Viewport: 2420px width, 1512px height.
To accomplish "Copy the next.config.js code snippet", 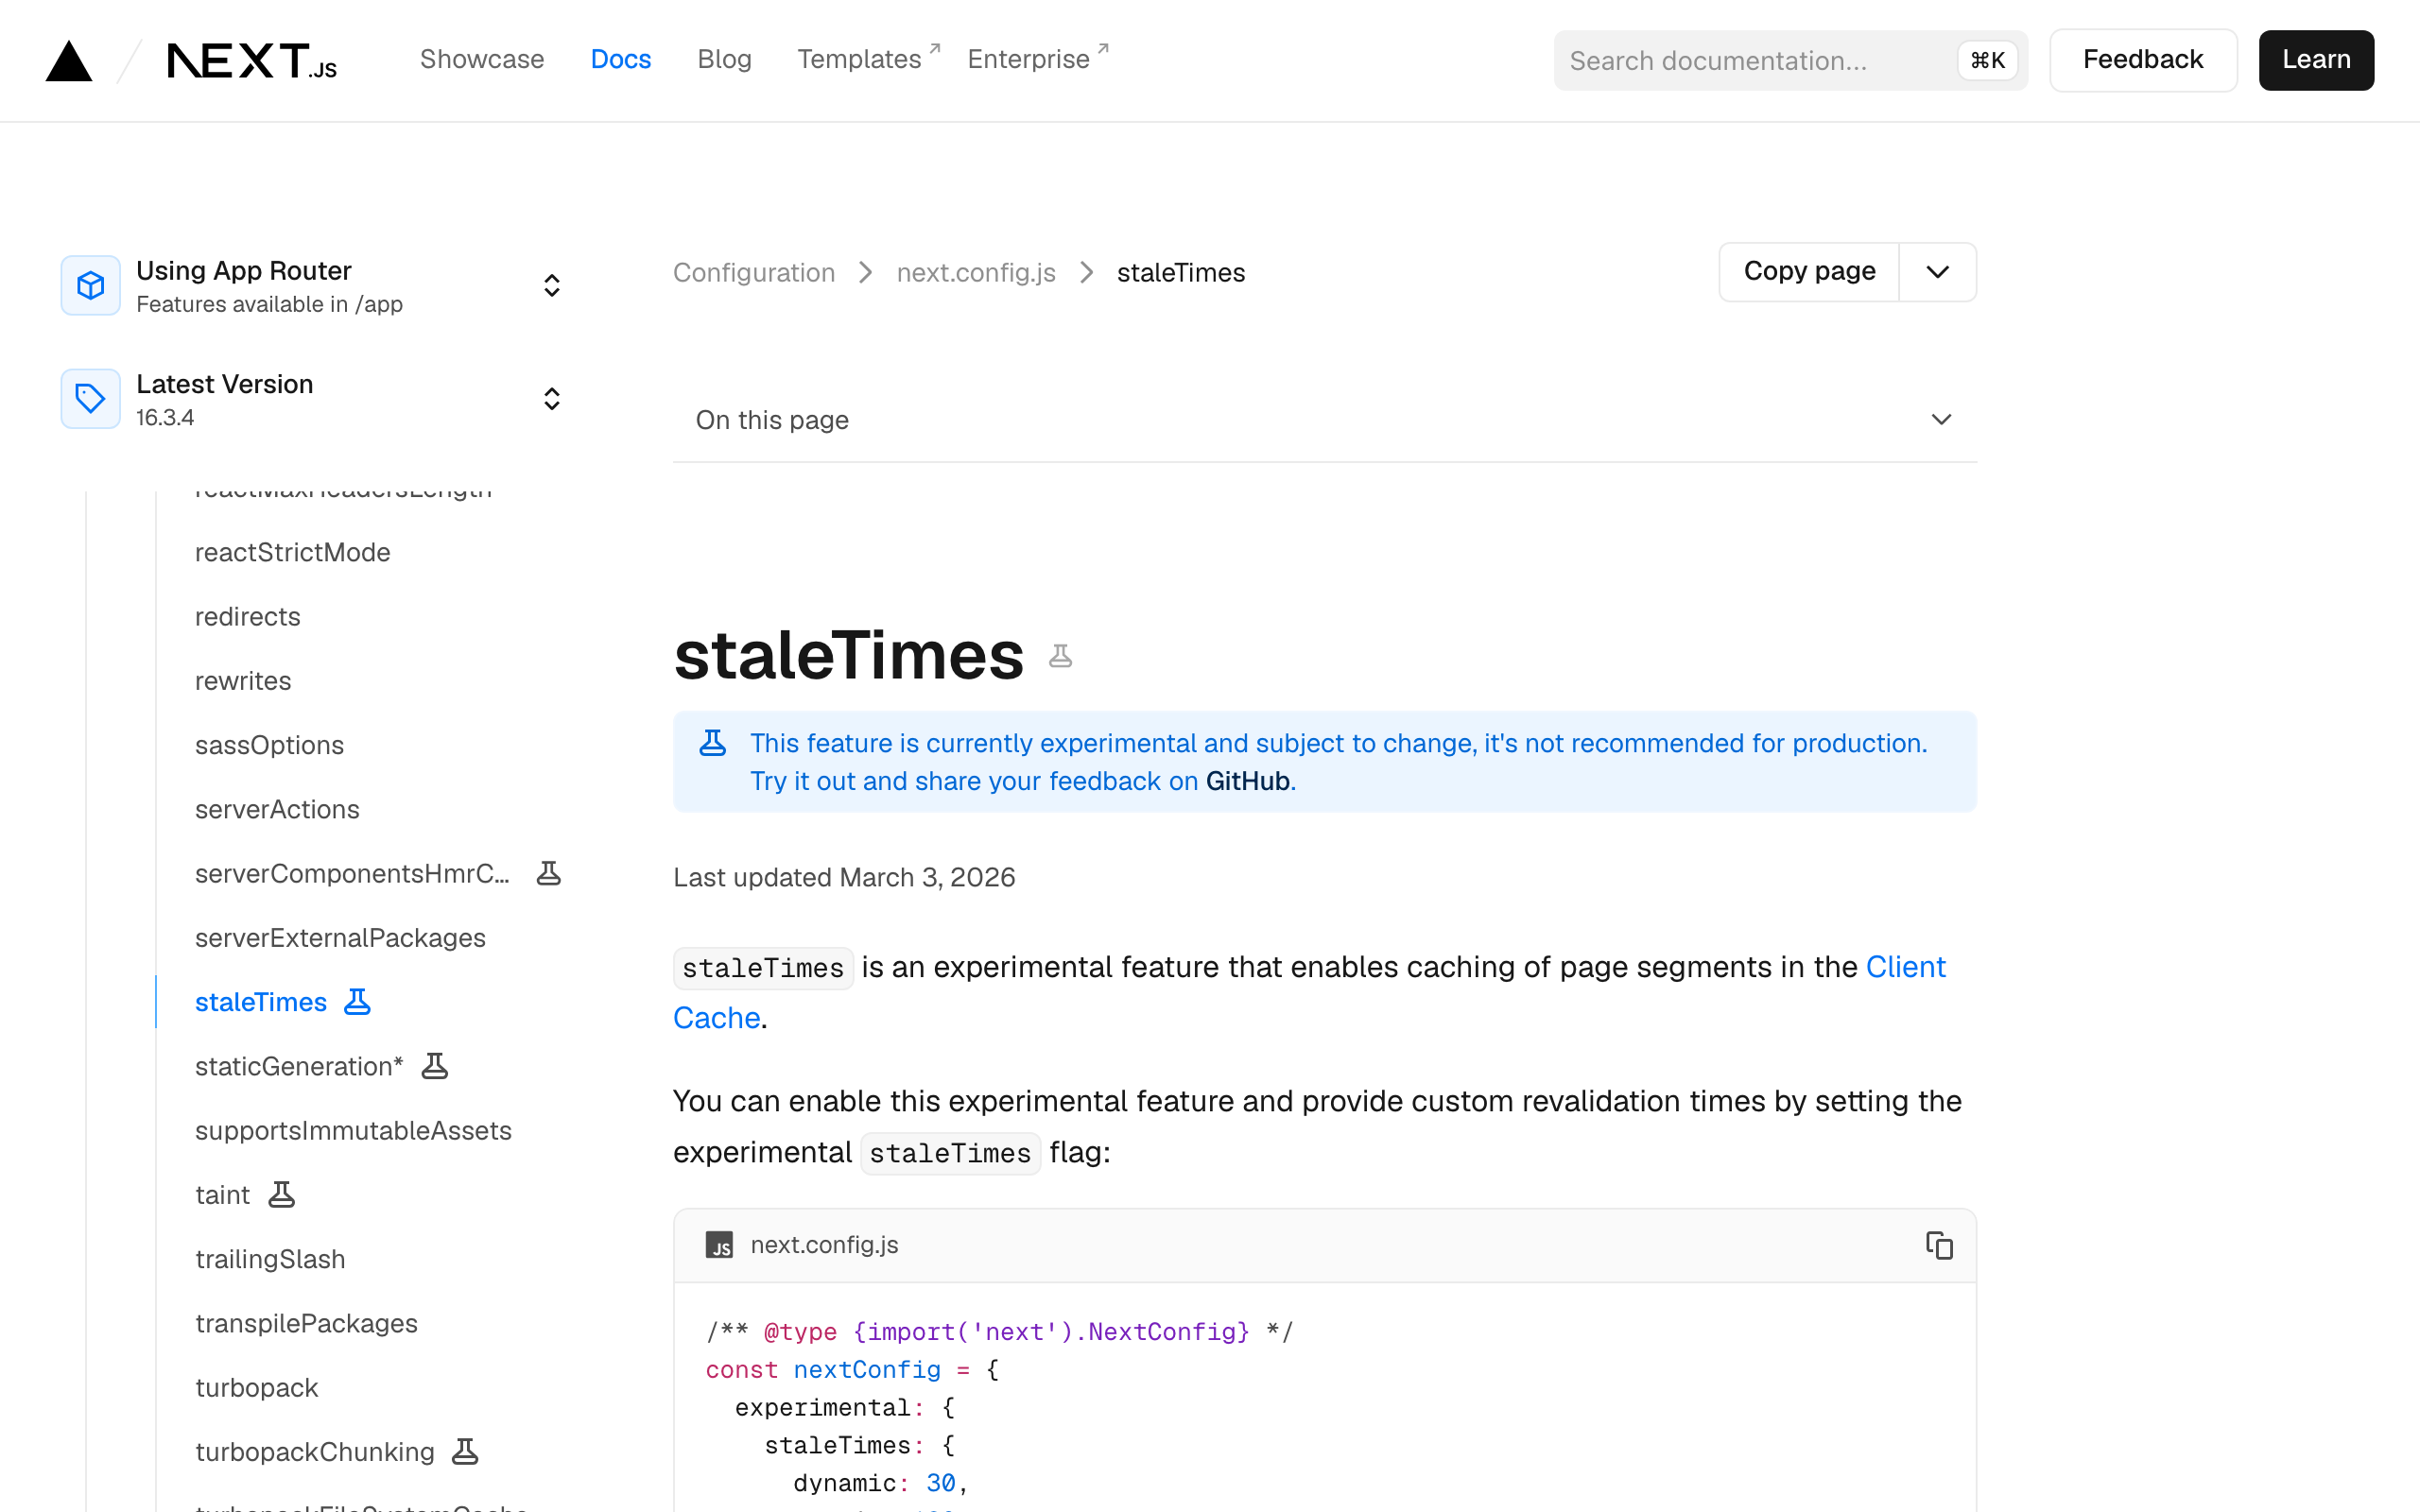I will click(1939, 1245).
